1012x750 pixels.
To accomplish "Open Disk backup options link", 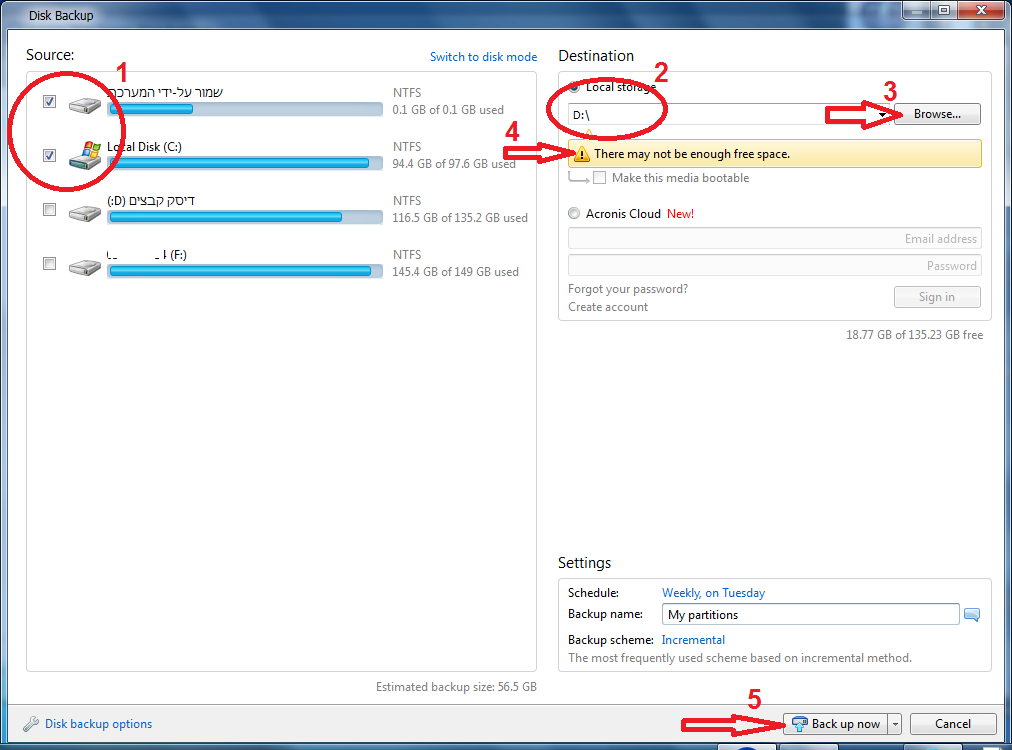I will pos(99,724).
